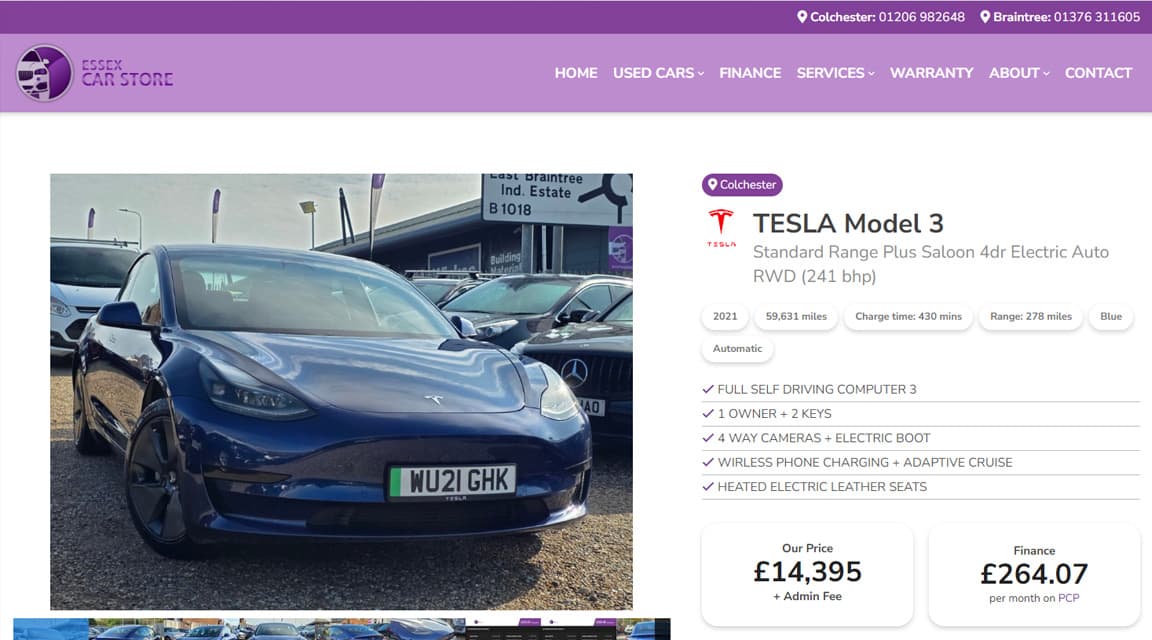This screenshot has width=1152, height=640.
Task: Click the Tesla brand logo
Action: [x=721, y=229]
